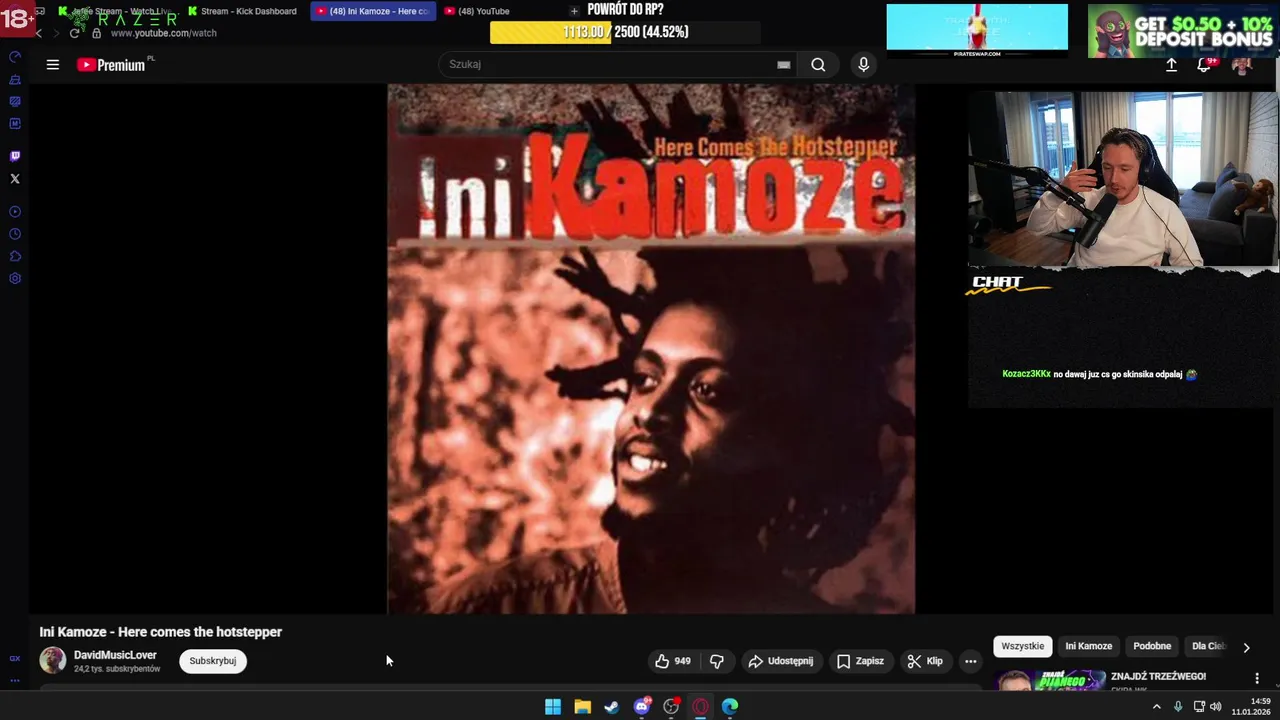Click the video player showing Ini Kamoze cover

651,349
